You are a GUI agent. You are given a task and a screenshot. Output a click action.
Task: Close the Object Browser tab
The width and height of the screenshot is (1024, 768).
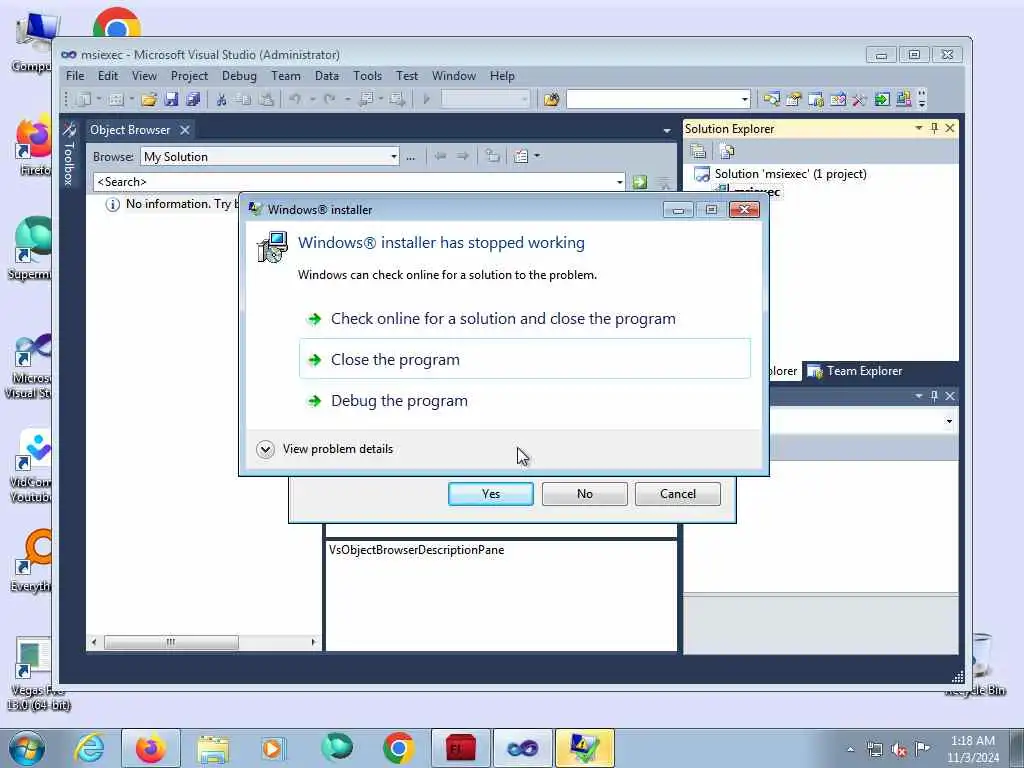pyautogui.click(x=185, y=130)
